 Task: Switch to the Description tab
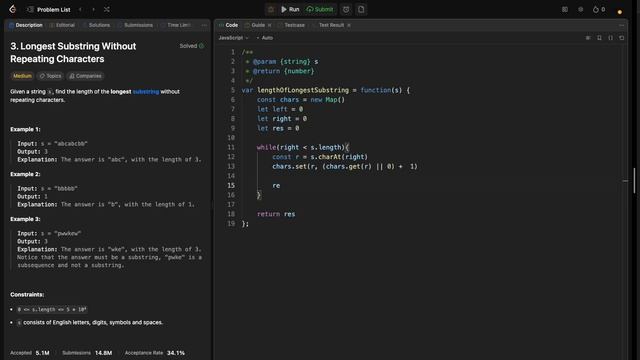point(26,25)
